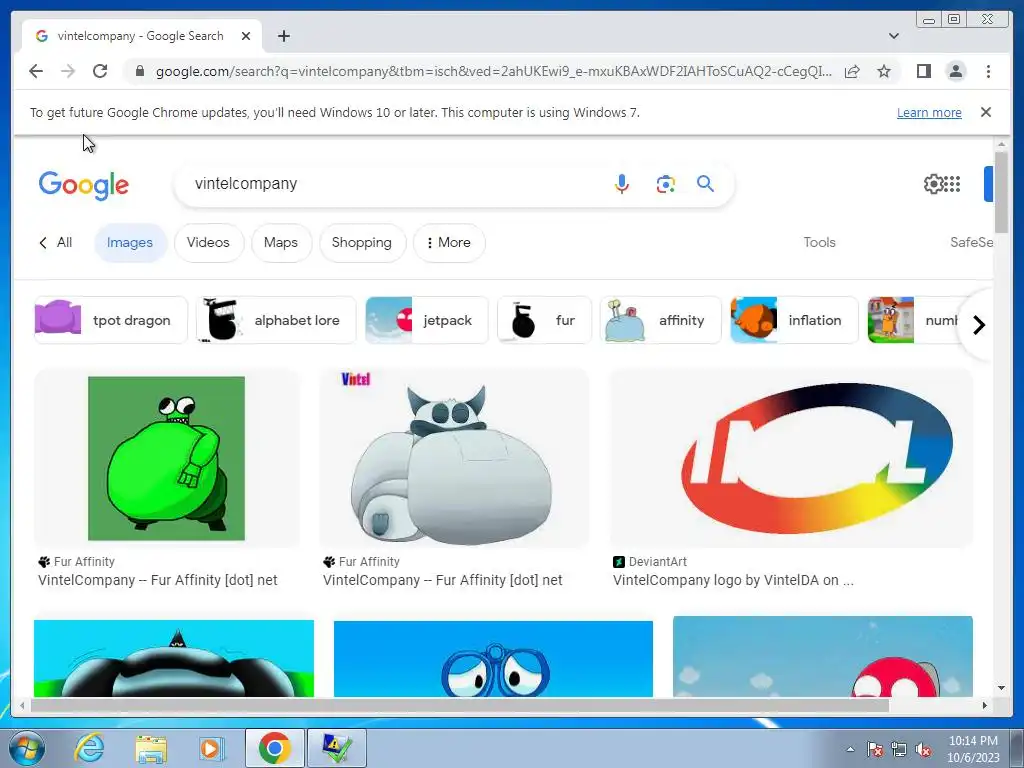Open the Tools options
Image resolution: width=1024 pixels, height=768 pixels.
click(819, 242)
